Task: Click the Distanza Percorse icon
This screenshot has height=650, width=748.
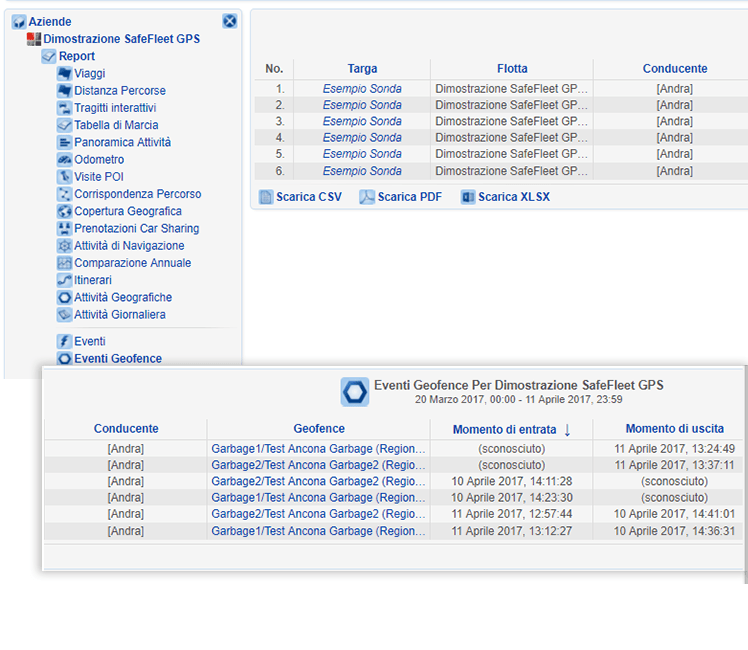Action: [x=64, y=91]
